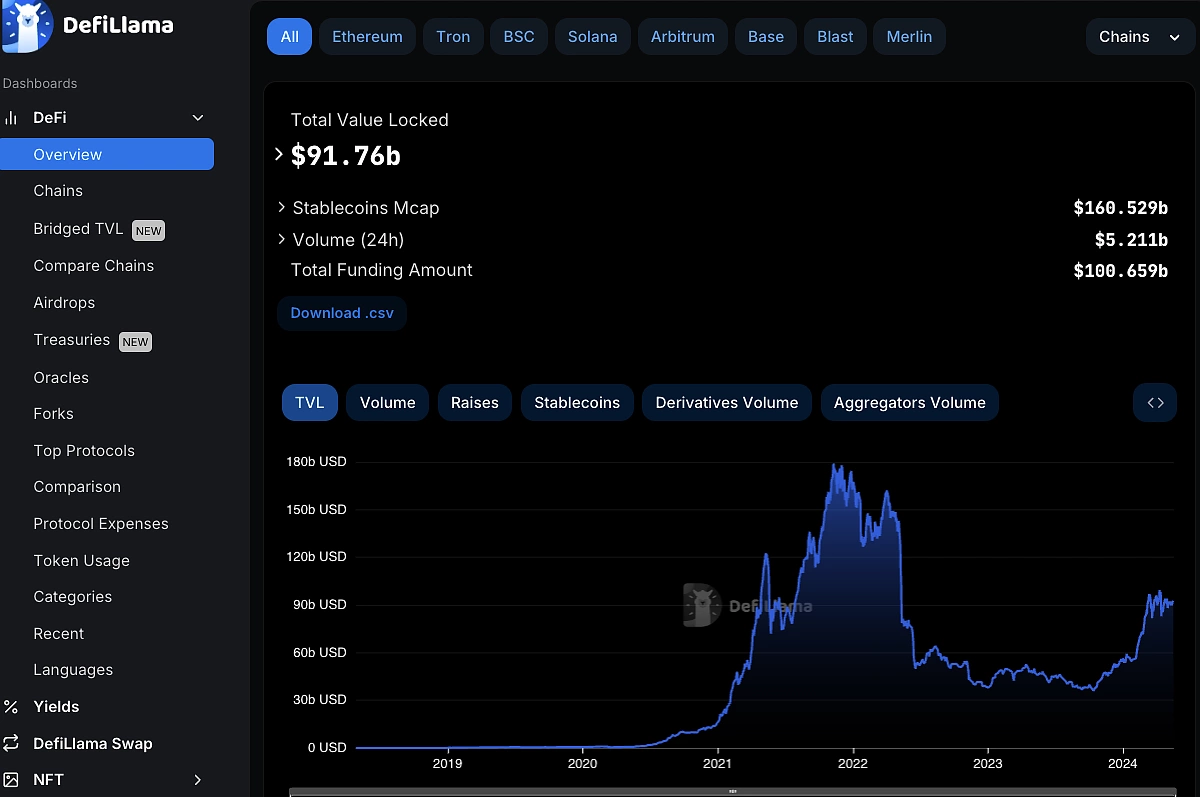Open the Overview page
Viewport: 1200px width, 797px height.
click(107, 155)
